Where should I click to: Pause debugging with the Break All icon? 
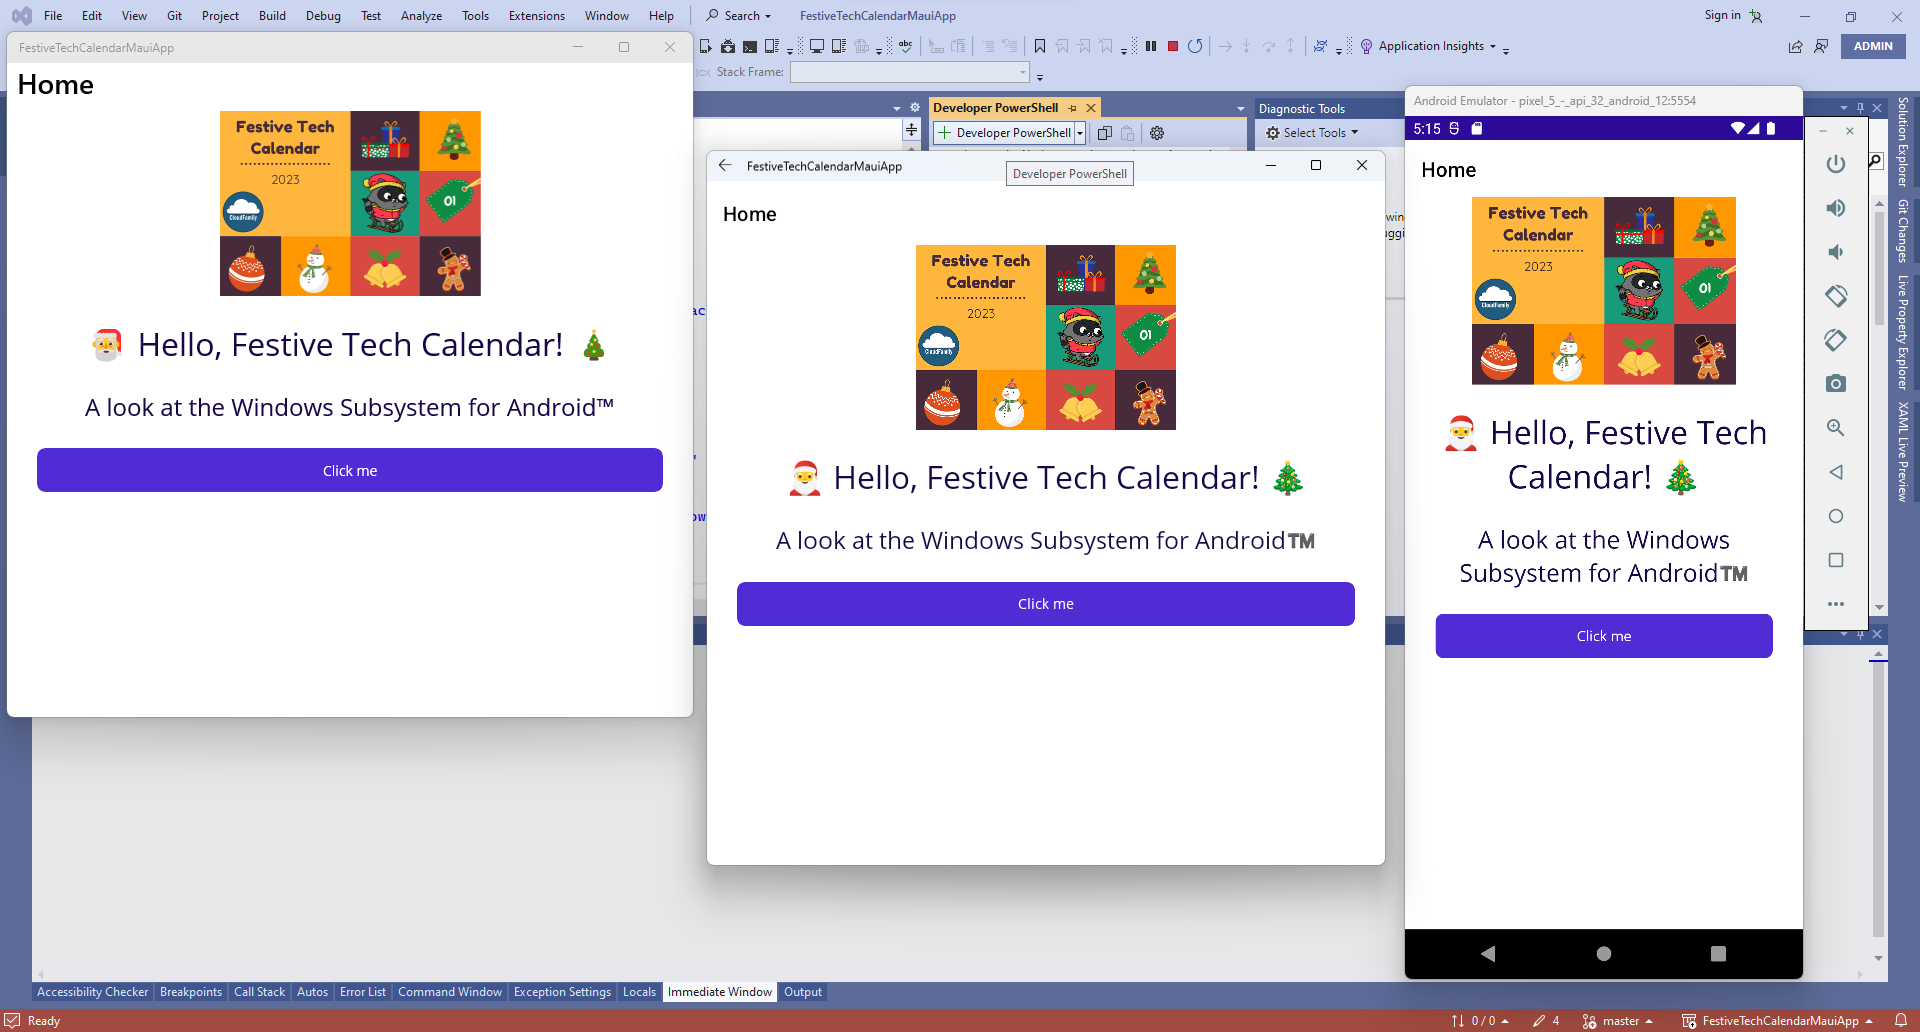1151,46
